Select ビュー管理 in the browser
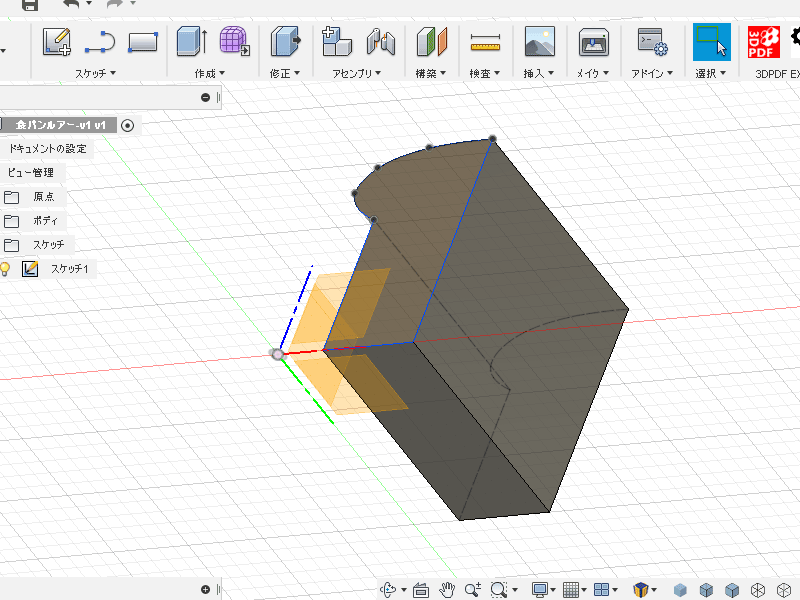Screen dimensions: 800x600 click(x=31, y=172)
